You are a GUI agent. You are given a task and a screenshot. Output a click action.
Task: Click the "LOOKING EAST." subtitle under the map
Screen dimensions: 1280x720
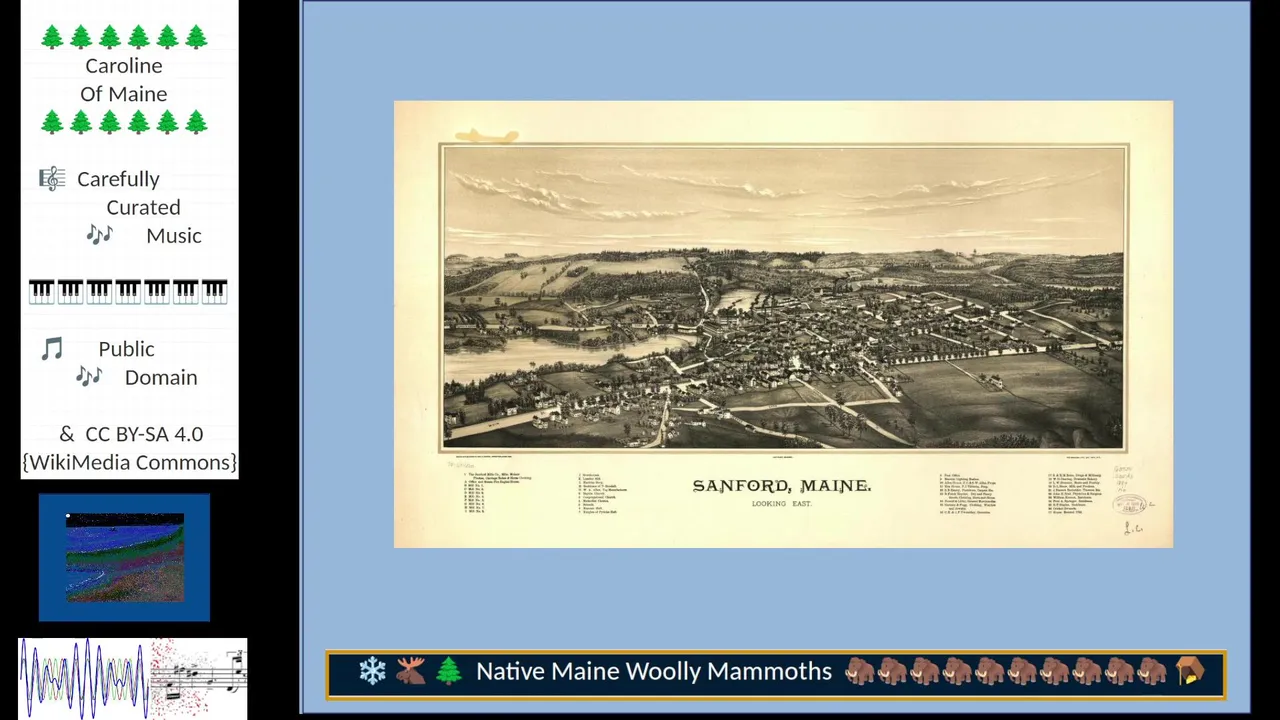point(782,504)
